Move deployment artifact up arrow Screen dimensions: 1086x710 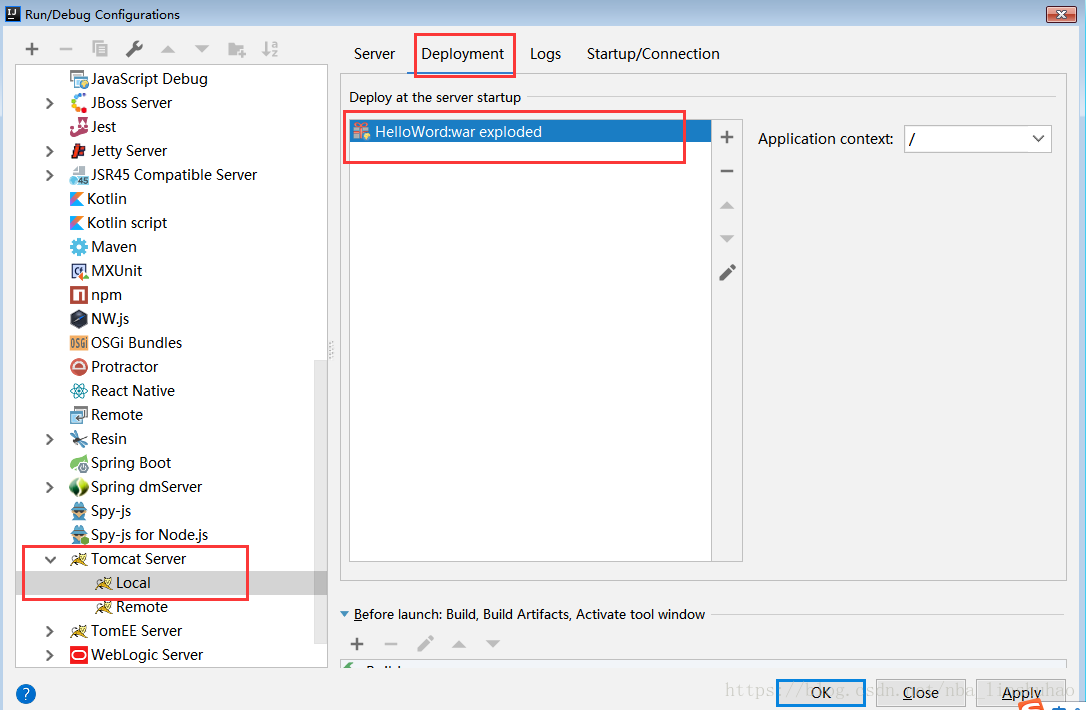click(727, 205)
